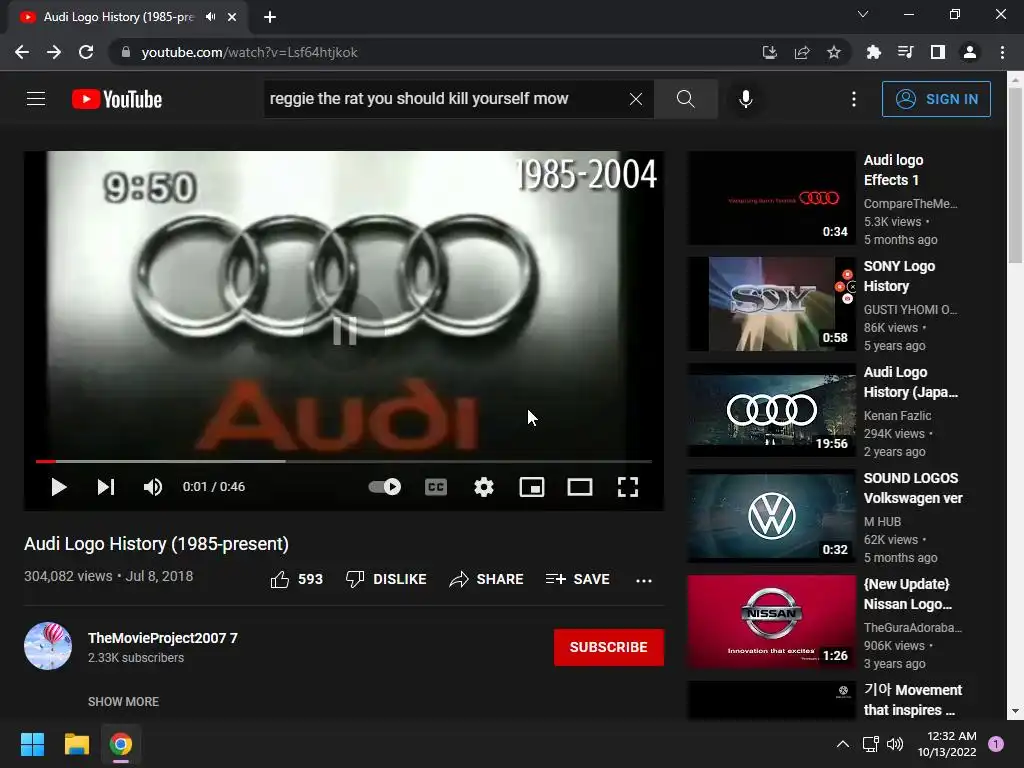This screenshot has width=1024, height=768.
Task: Open File Explorer from taskbar
Action: [76, 744]
